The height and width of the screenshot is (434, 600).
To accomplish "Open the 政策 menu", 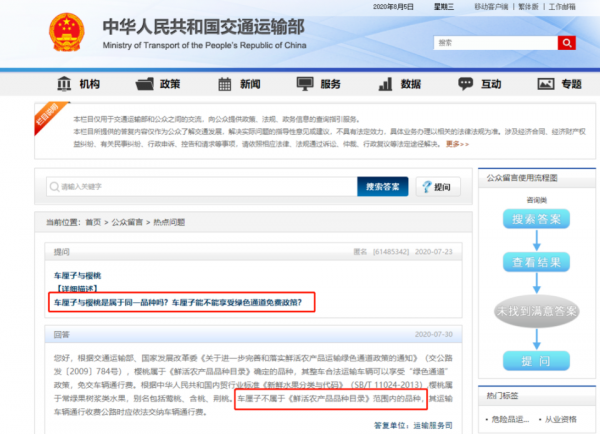I will (x=170, y=84).
